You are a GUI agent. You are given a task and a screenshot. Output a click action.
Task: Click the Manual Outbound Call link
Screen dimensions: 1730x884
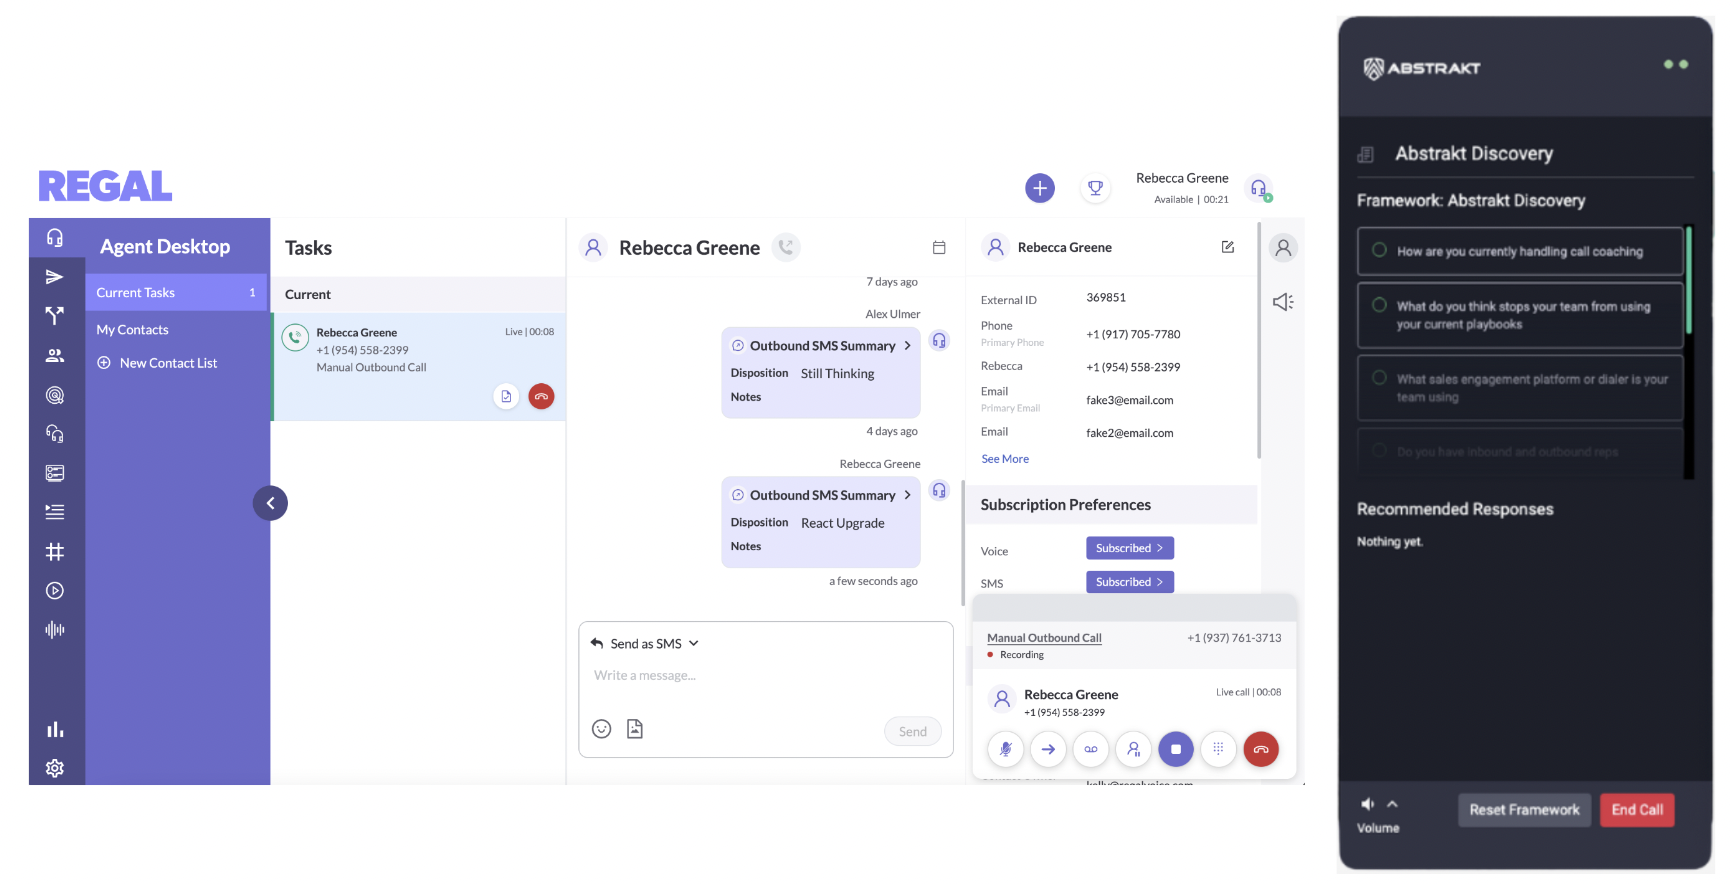[x=1044, y=638]
